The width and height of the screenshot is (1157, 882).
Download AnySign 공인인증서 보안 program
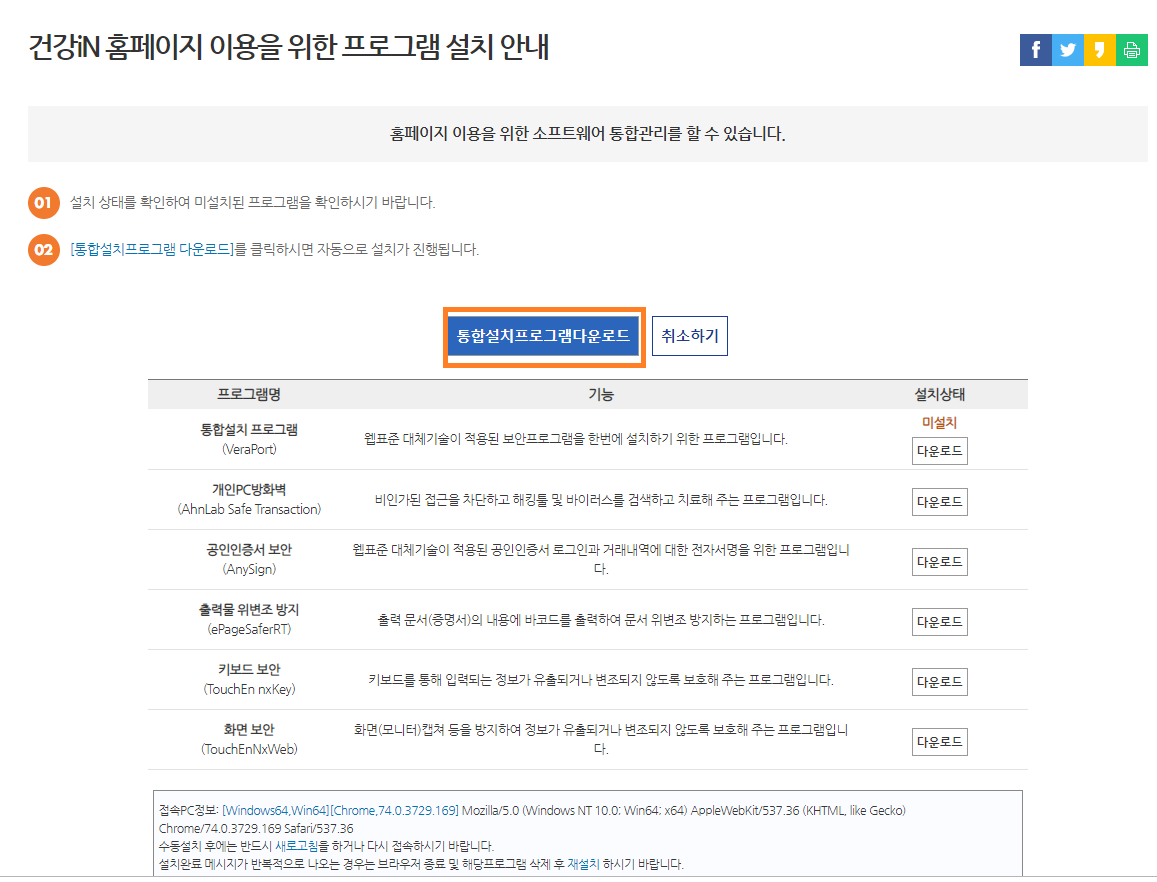(939, 562)
